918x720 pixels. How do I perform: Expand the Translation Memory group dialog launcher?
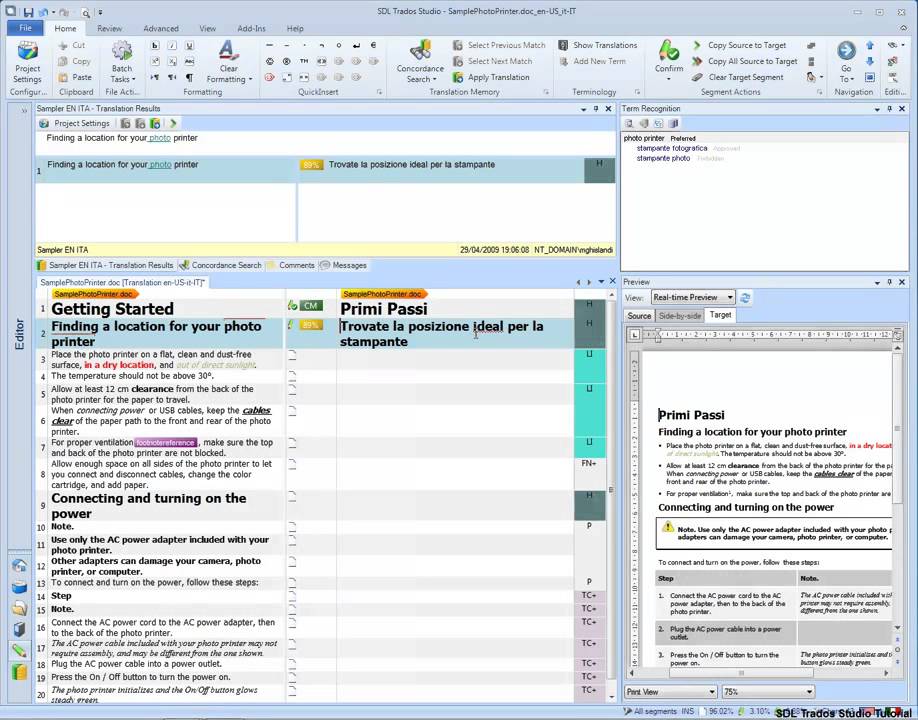click(546, 92)
